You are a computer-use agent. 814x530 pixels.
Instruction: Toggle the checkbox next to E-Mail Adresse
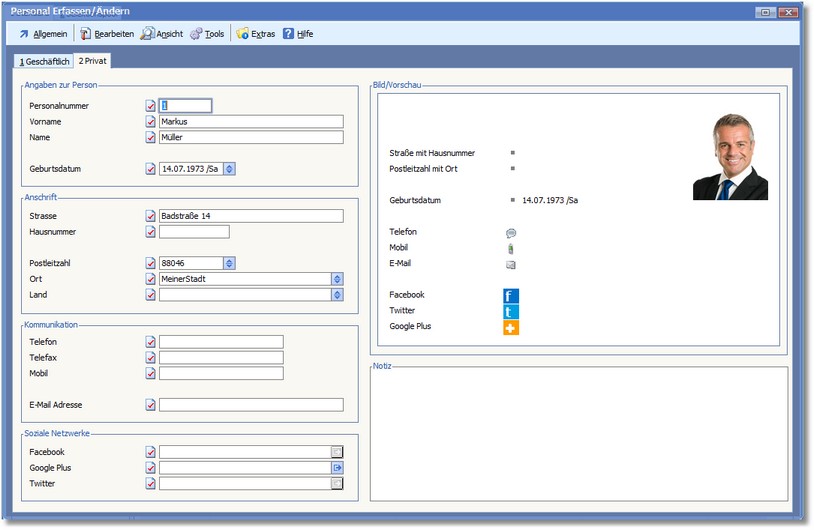coord(151,405)
